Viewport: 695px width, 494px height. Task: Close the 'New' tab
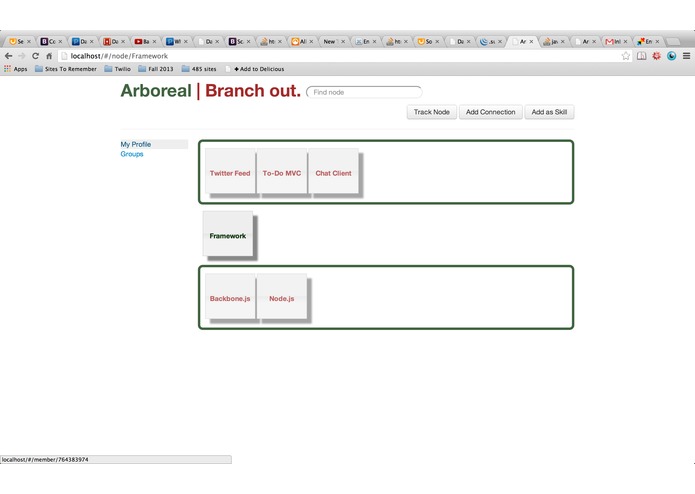(x=343, y=41)
